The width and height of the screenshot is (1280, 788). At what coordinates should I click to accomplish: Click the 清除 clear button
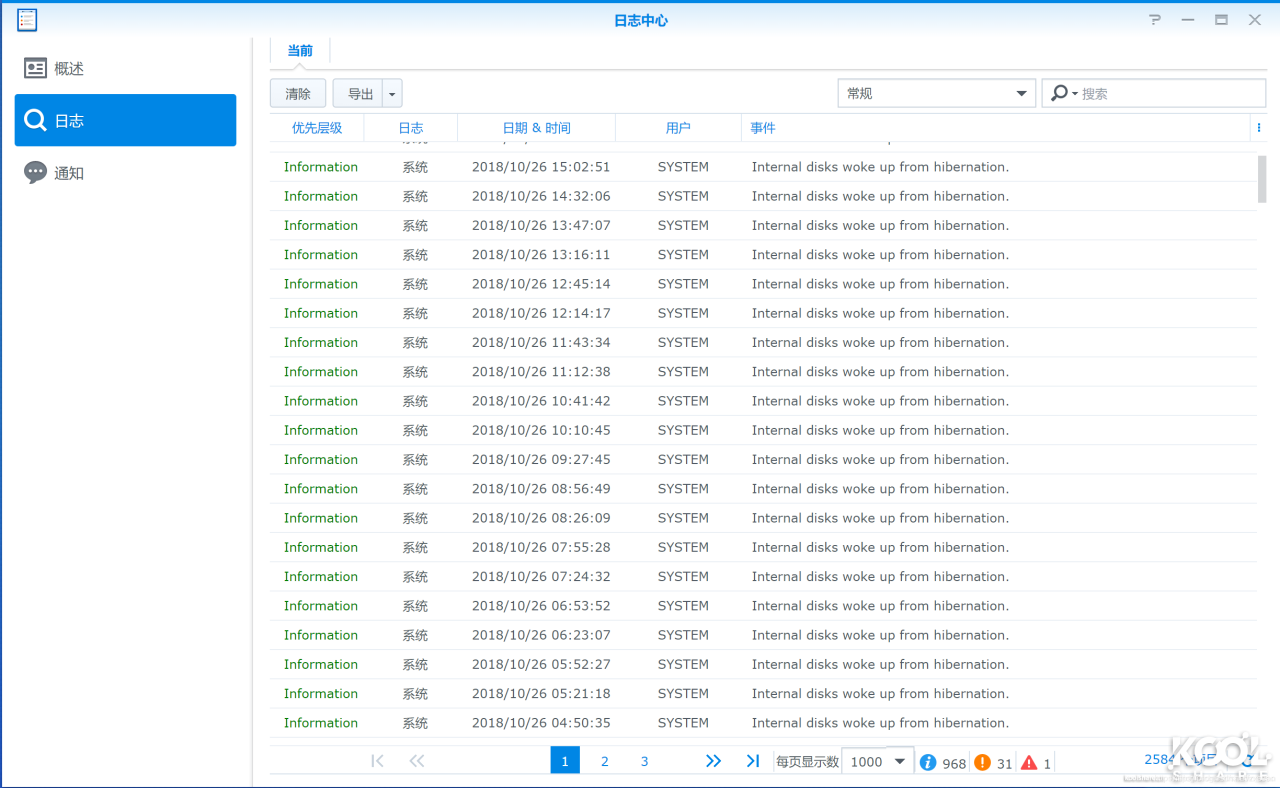(x=298, y=94)
